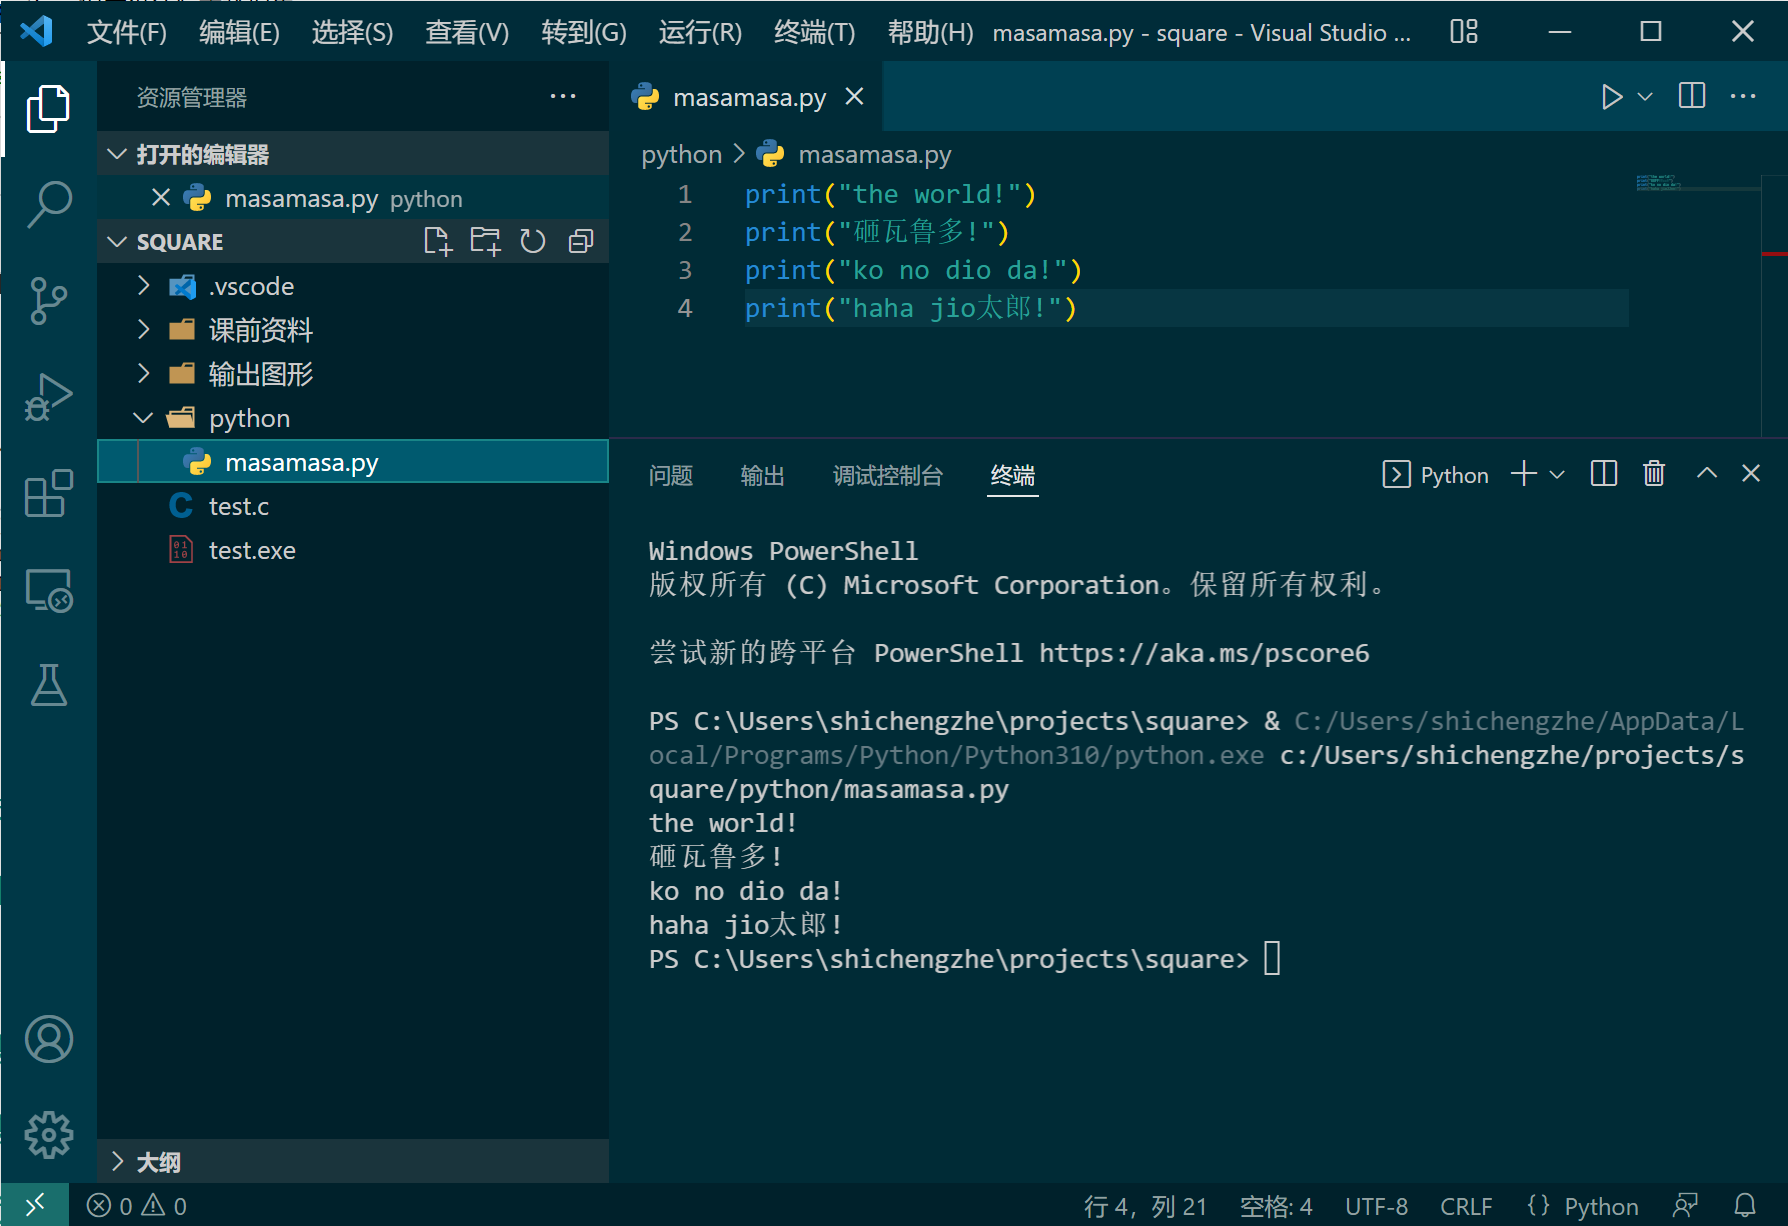
Task: Expand the .vscode folder
Action: tap(144, 287)
